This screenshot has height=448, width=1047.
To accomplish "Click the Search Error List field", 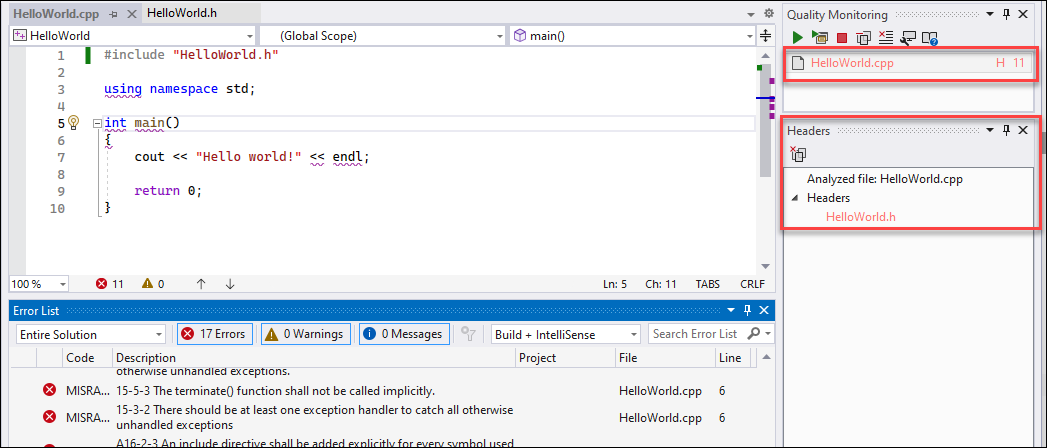I will (x=695, y=334).
